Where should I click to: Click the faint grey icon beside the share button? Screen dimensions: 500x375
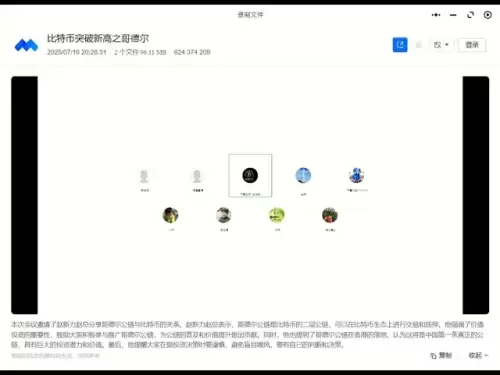coord(419,45)
